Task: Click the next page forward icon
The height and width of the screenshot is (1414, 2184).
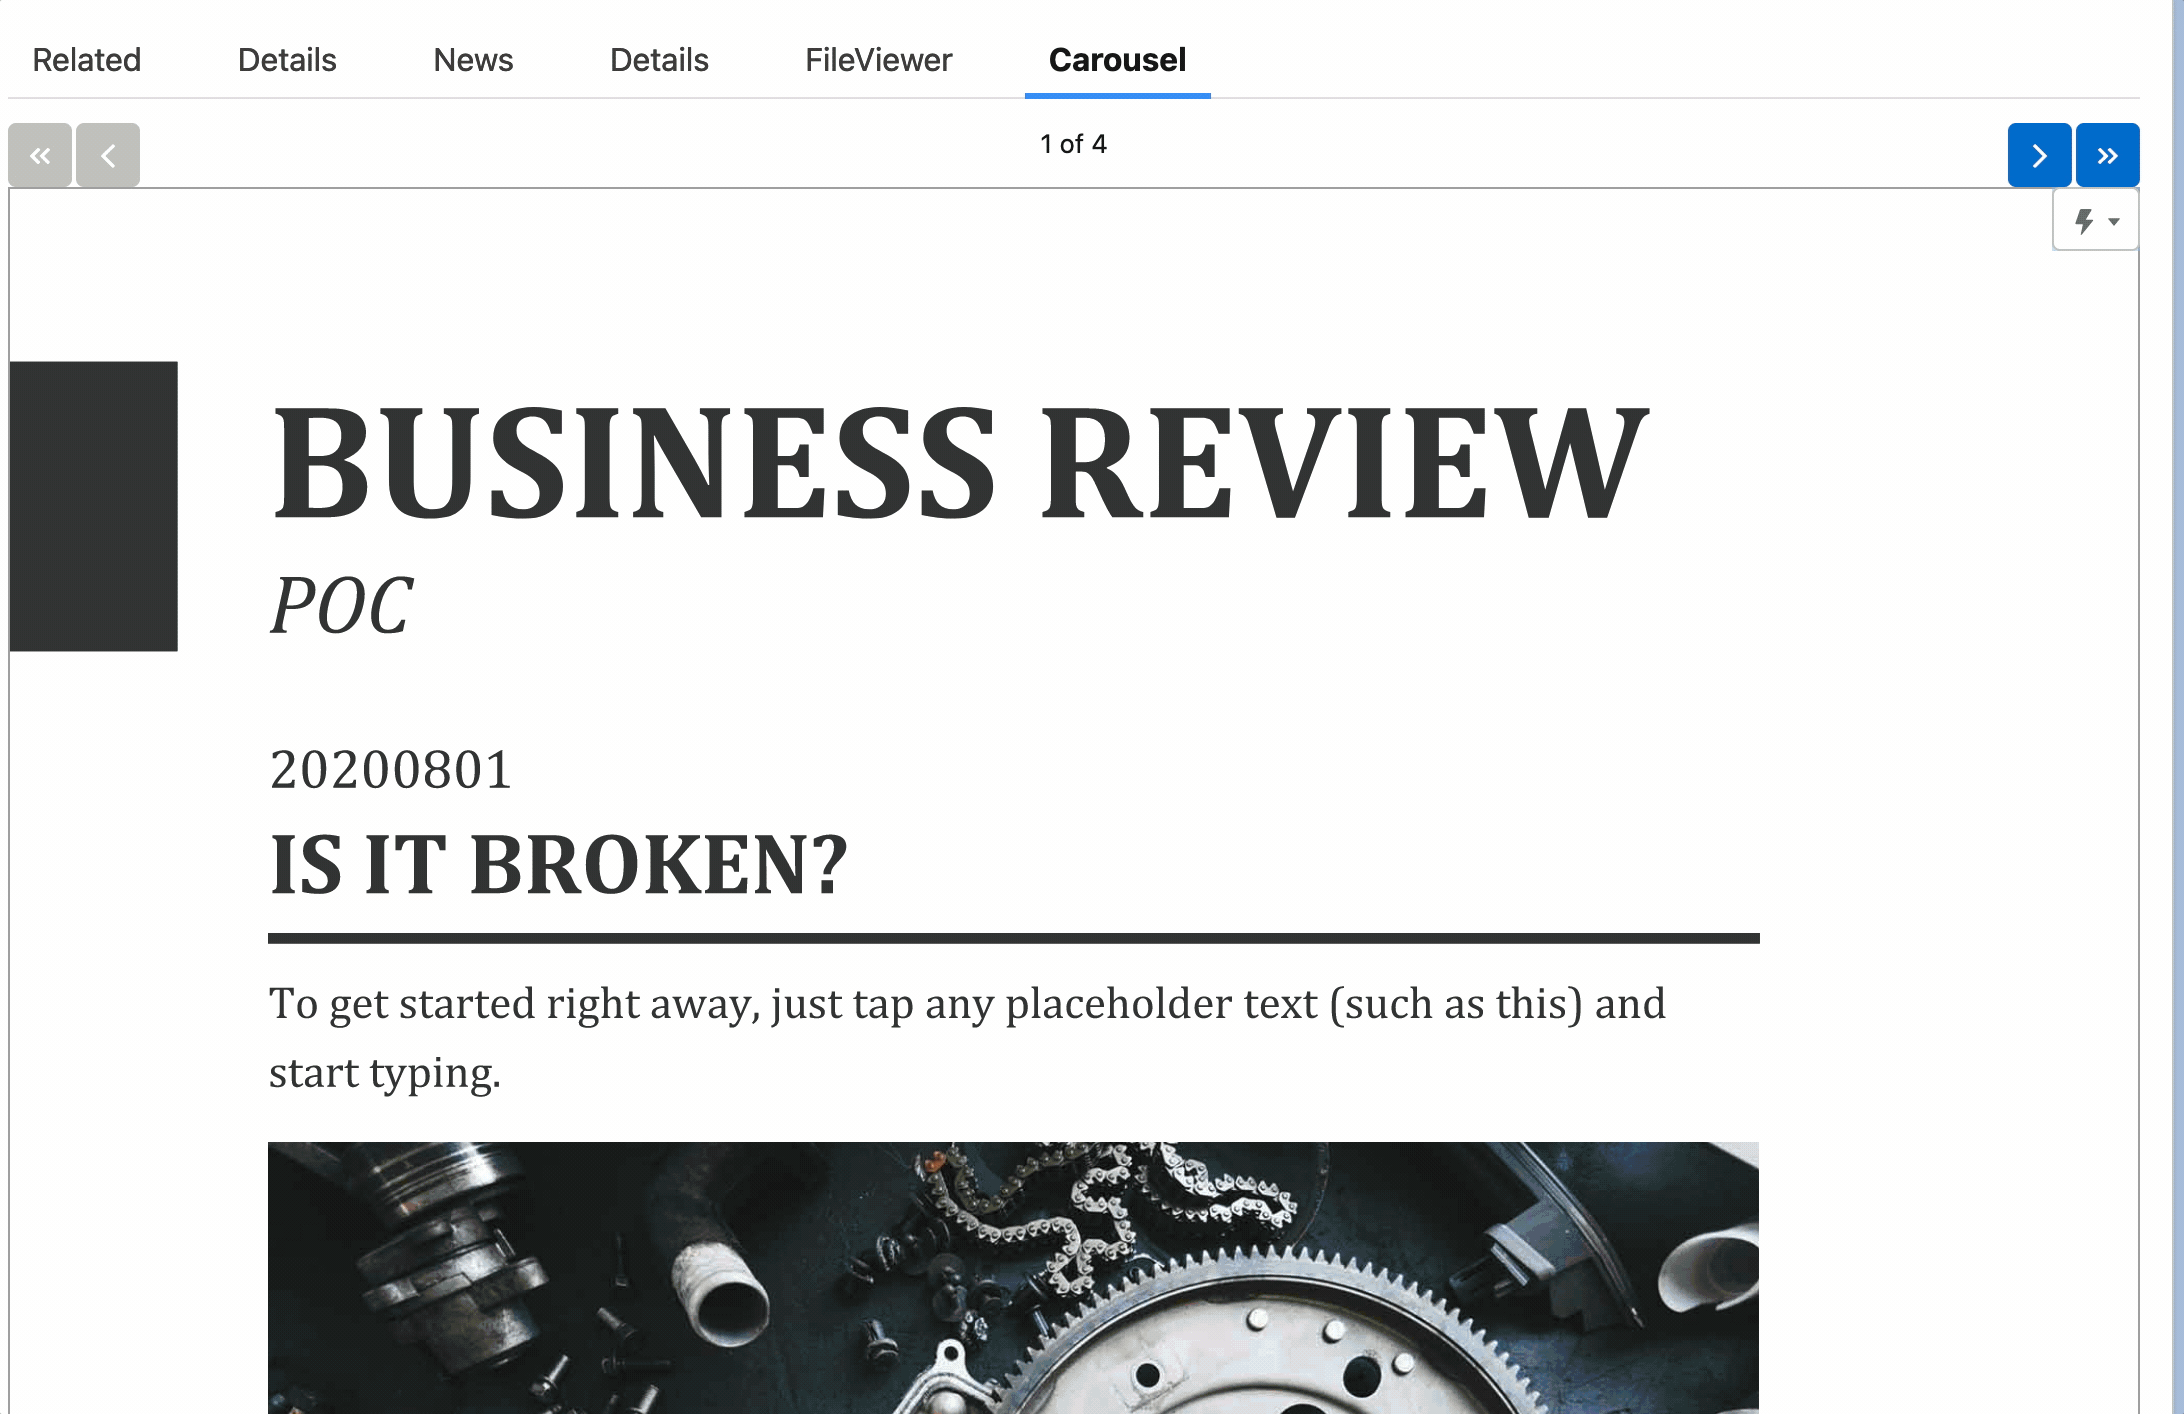Action: tap(2038, 154)
